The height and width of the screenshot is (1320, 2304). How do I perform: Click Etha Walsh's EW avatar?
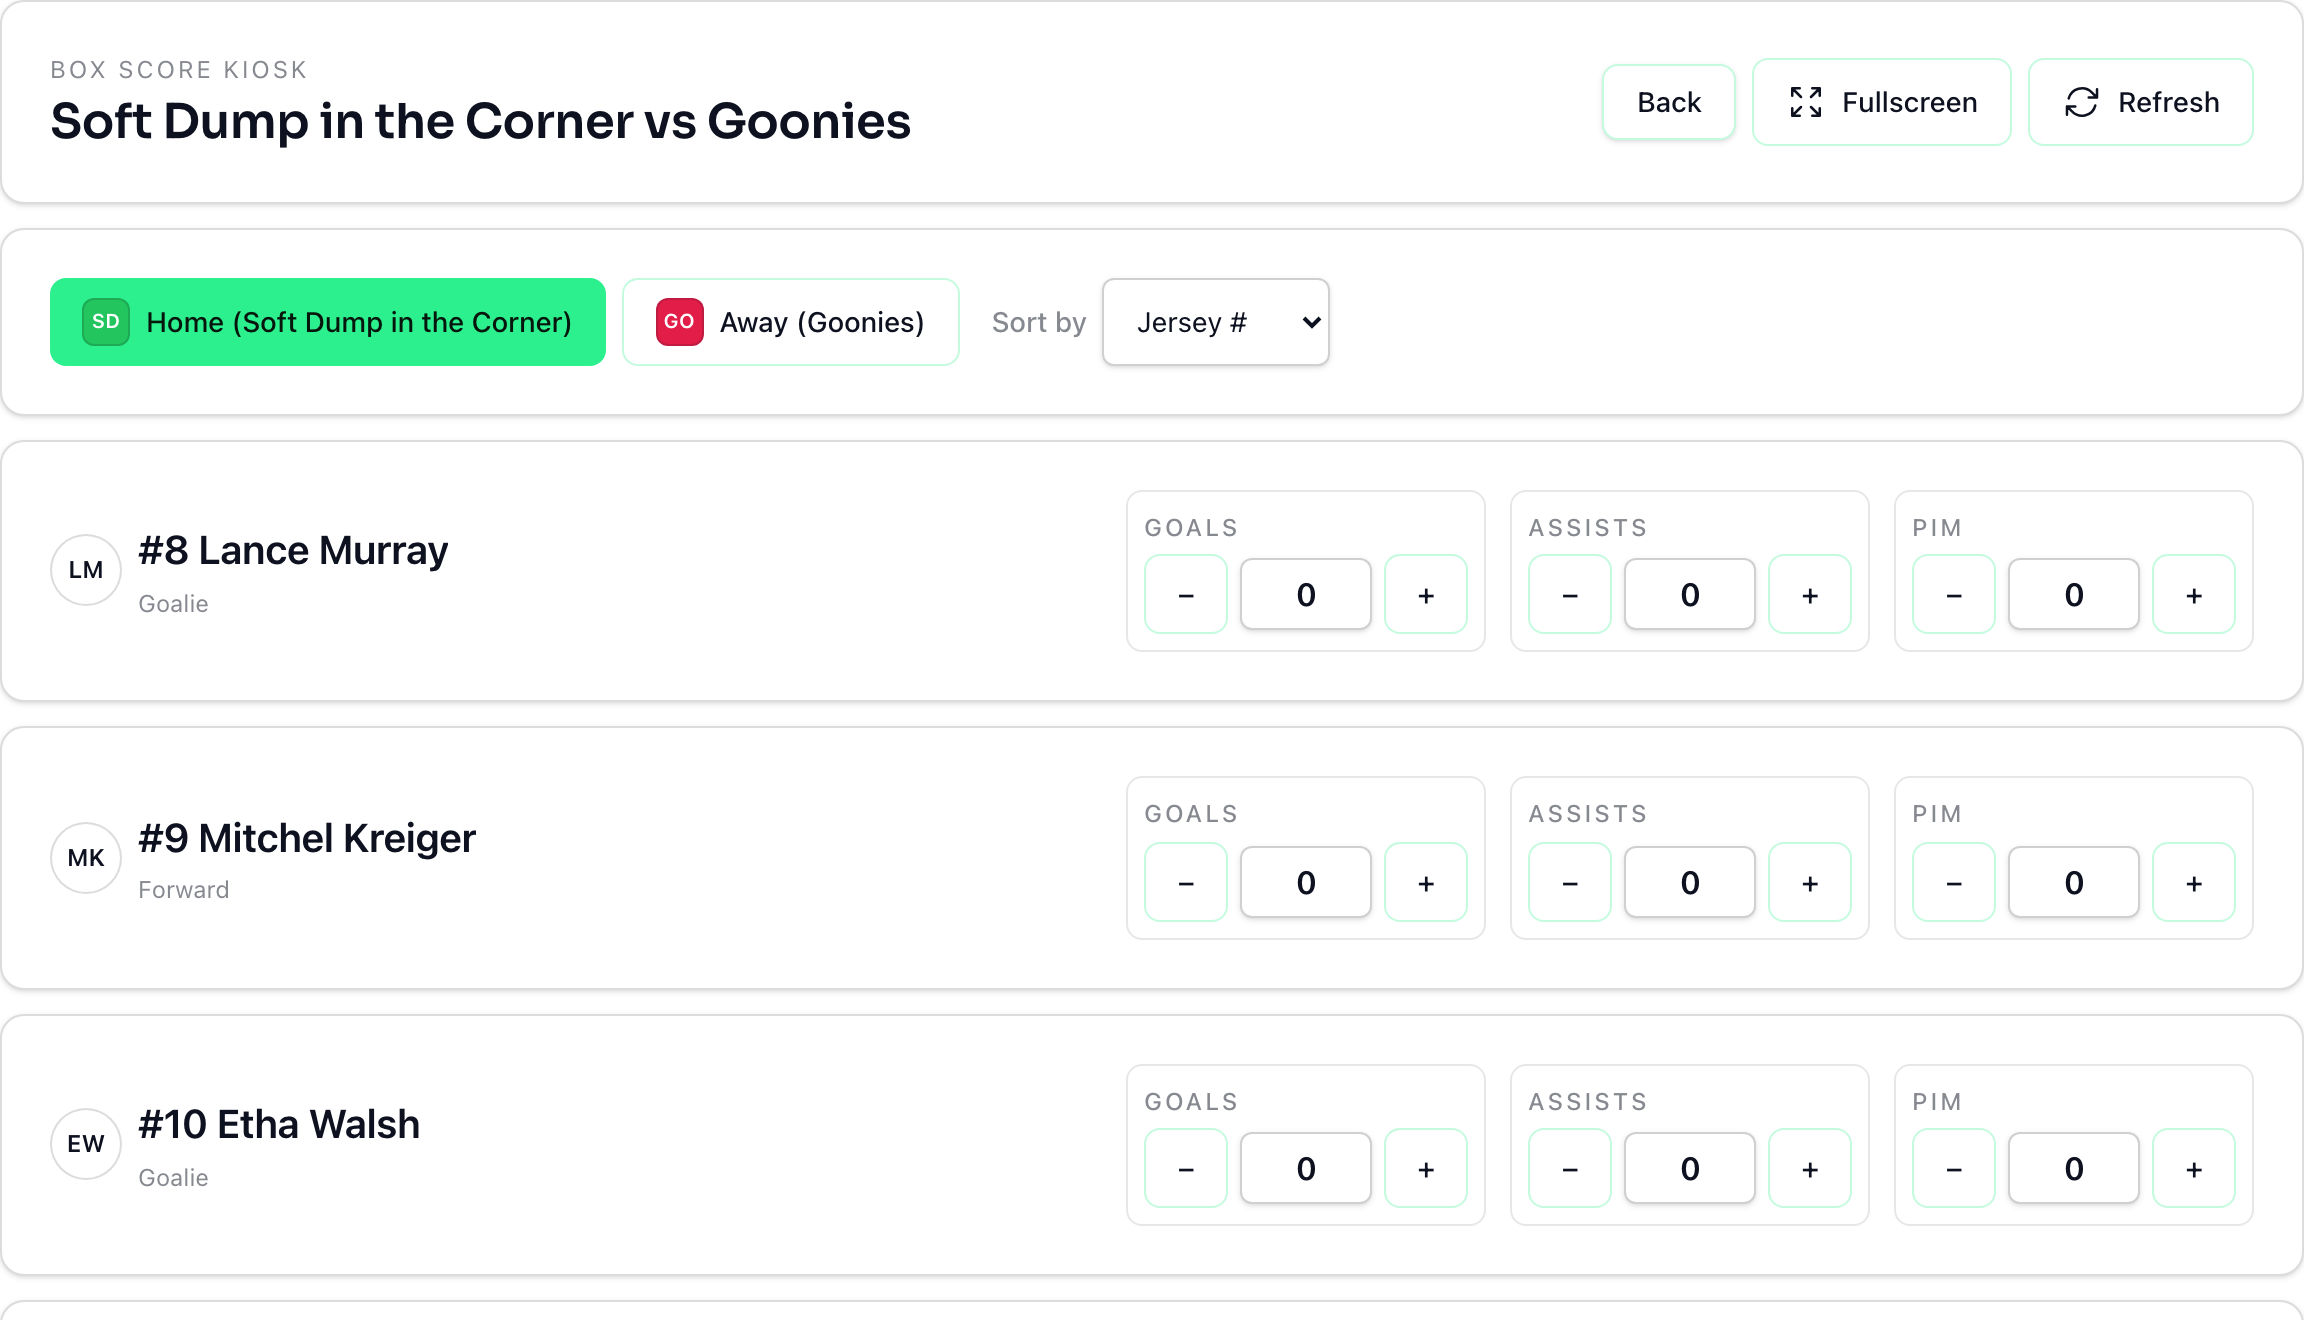point(86,1144)
